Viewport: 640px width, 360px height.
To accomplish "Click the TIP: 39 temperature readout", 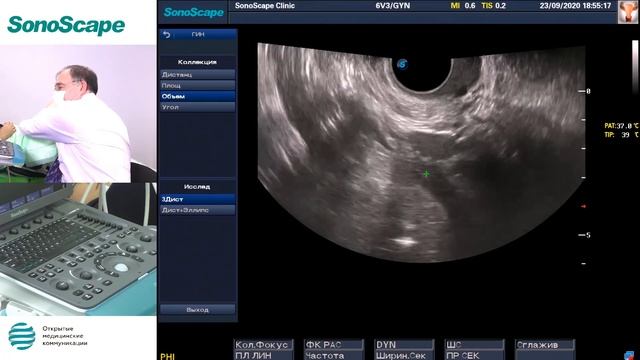I will coord(621,135).
